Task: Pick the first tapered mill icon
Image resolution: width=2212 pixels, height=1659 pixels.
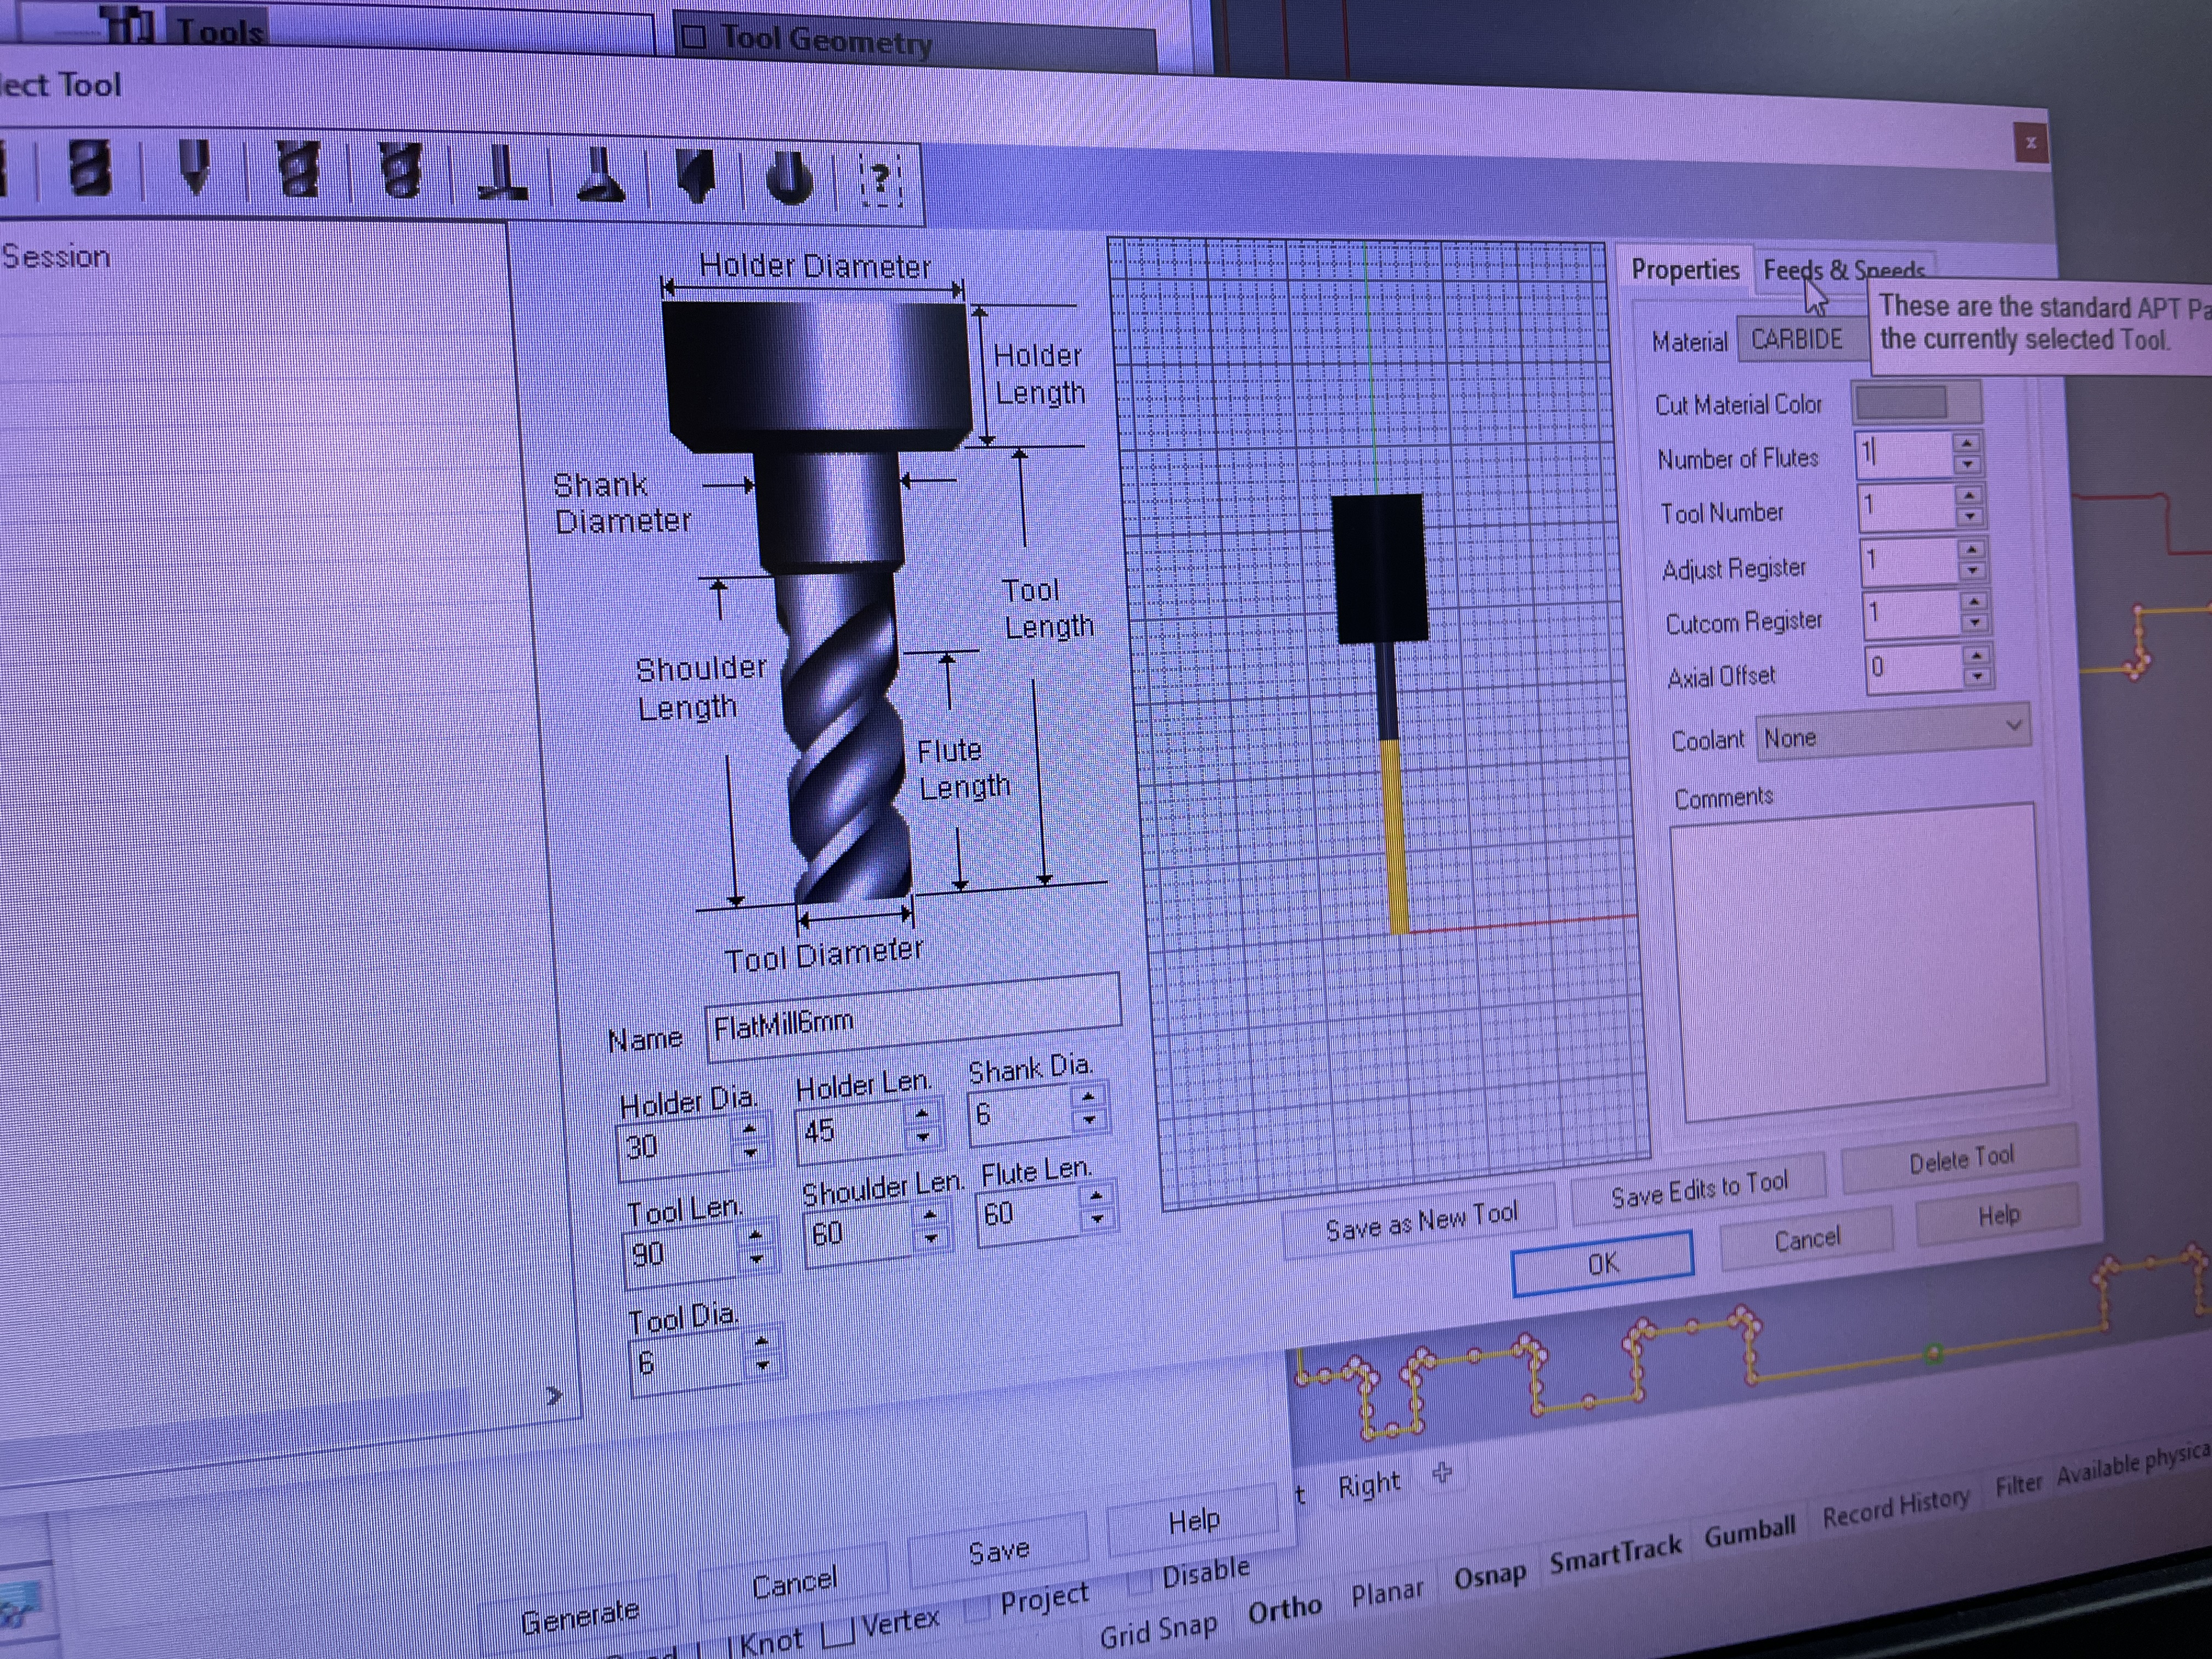Action: [x=298, y=168]
